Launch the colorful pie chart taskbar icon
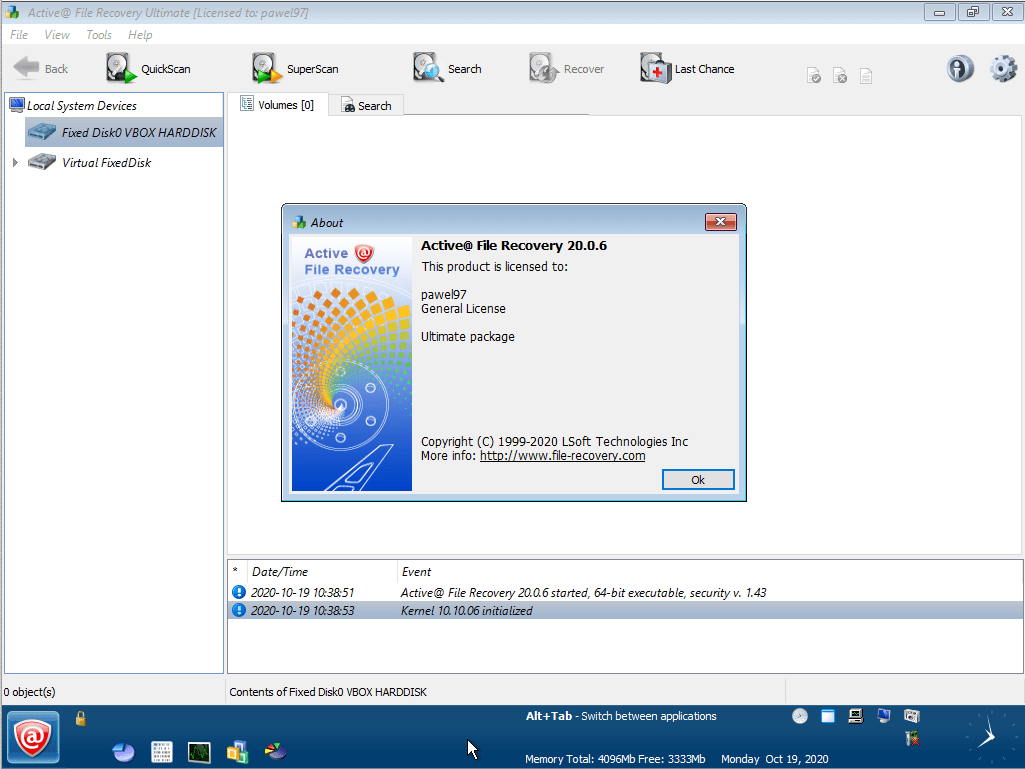 tap(275, 751)
